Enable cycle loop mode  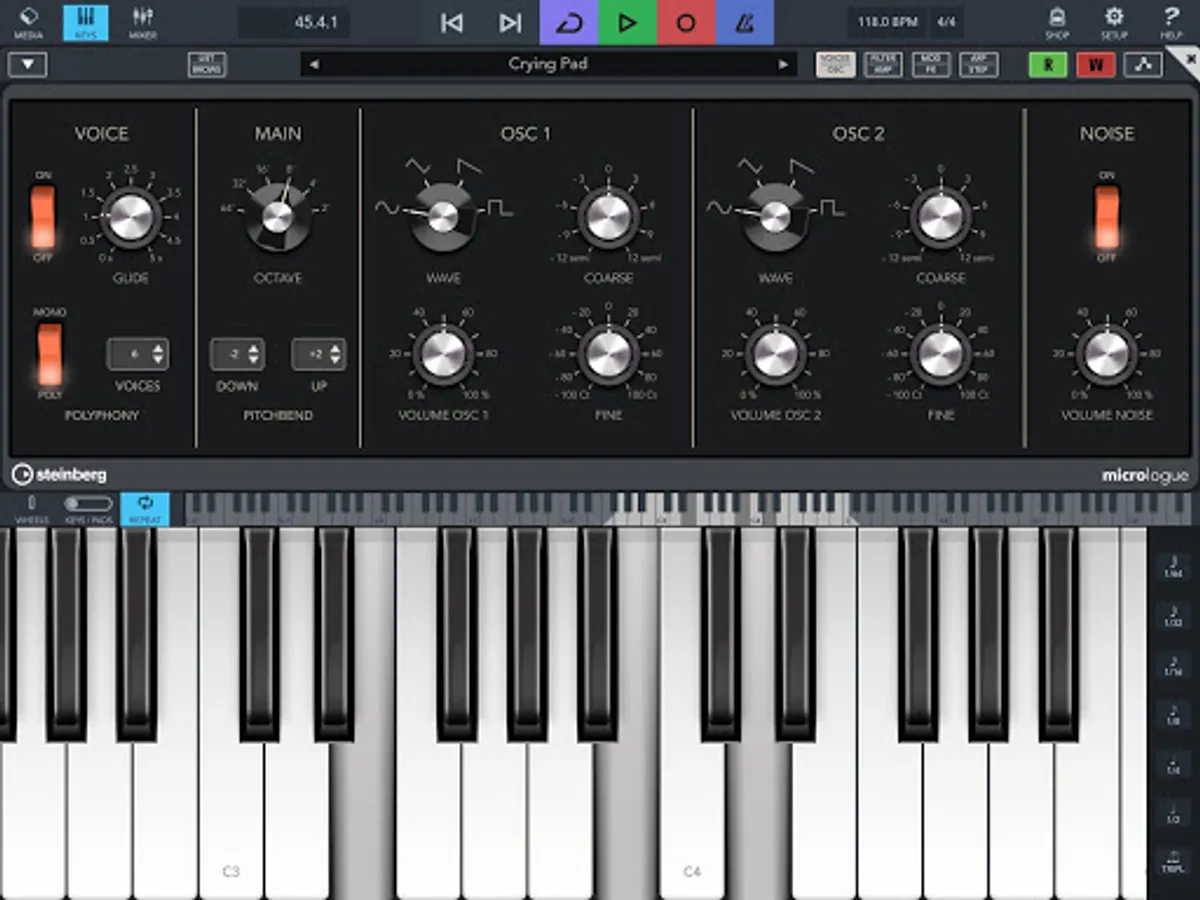(x=569, y=22)
